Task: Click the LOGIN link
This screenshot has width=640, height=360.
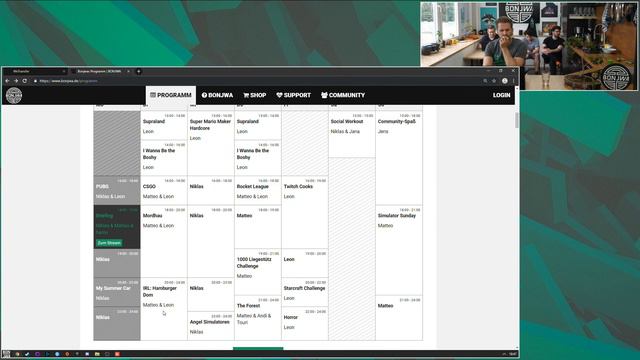Action: [x=501, y=95]
